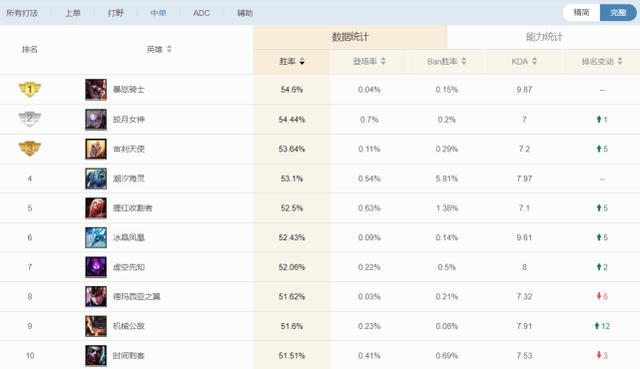Sort by 登场率 column
Viewport: 640px width, 369px height.
point(369,61)
